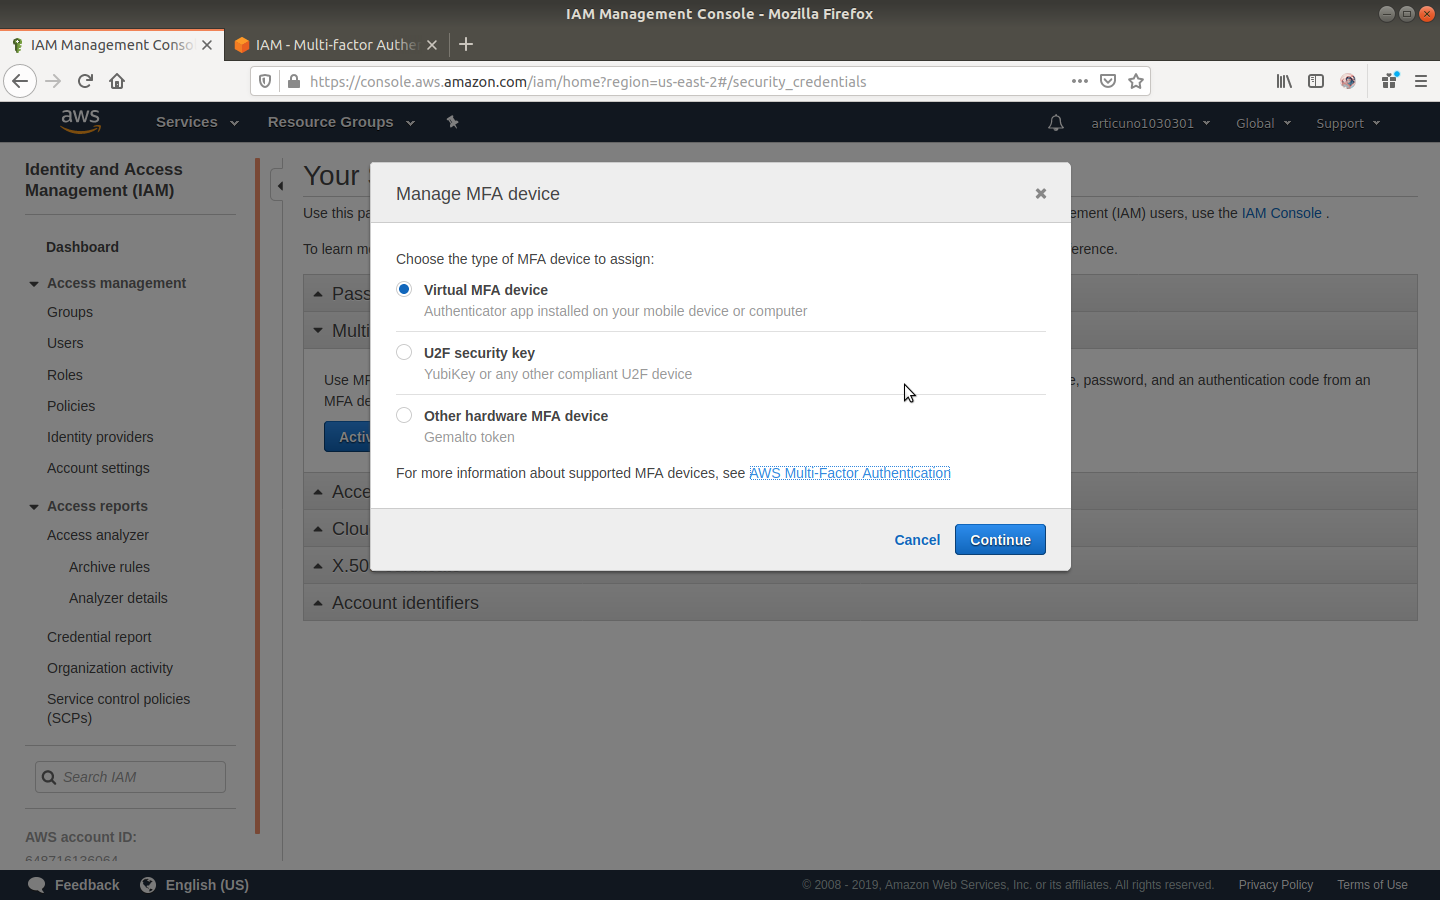Open Identity providers in the sidebar
The width and height of the screenshot is (1440, 900).
[100, 437]
